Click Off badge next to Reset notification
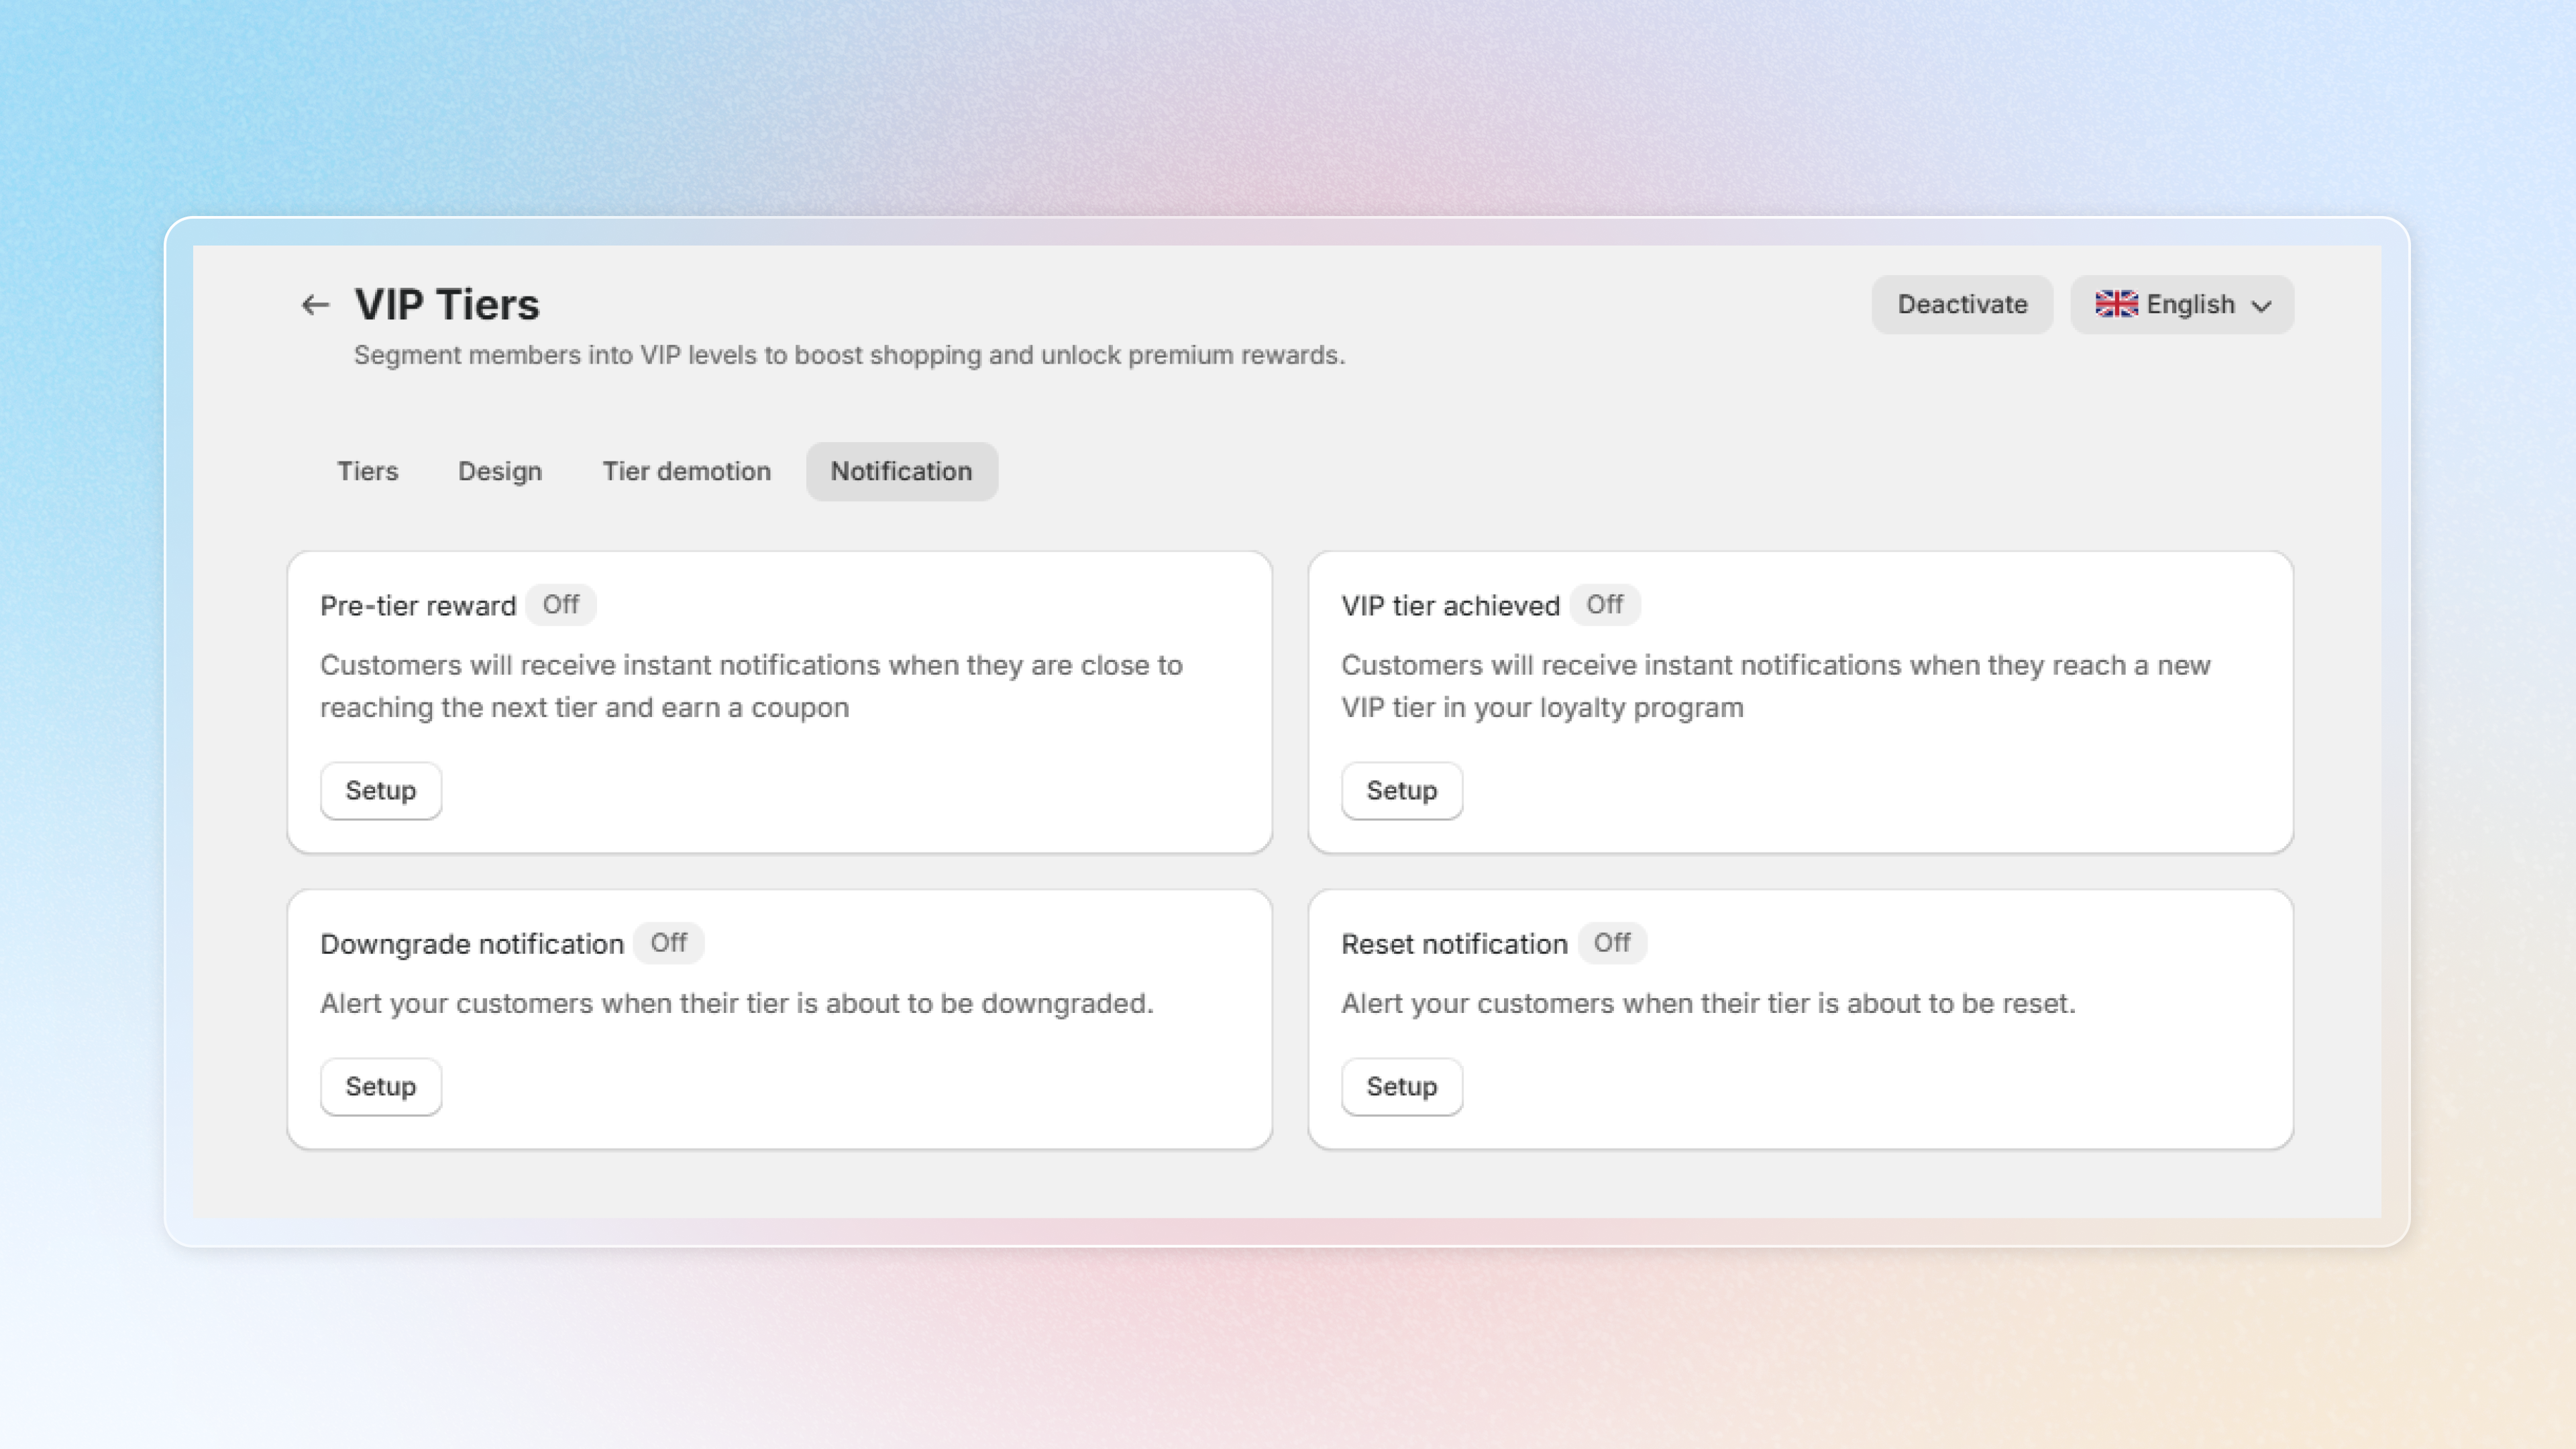The width and height of the screenshot is (2576, 1449). point(1611,943)
